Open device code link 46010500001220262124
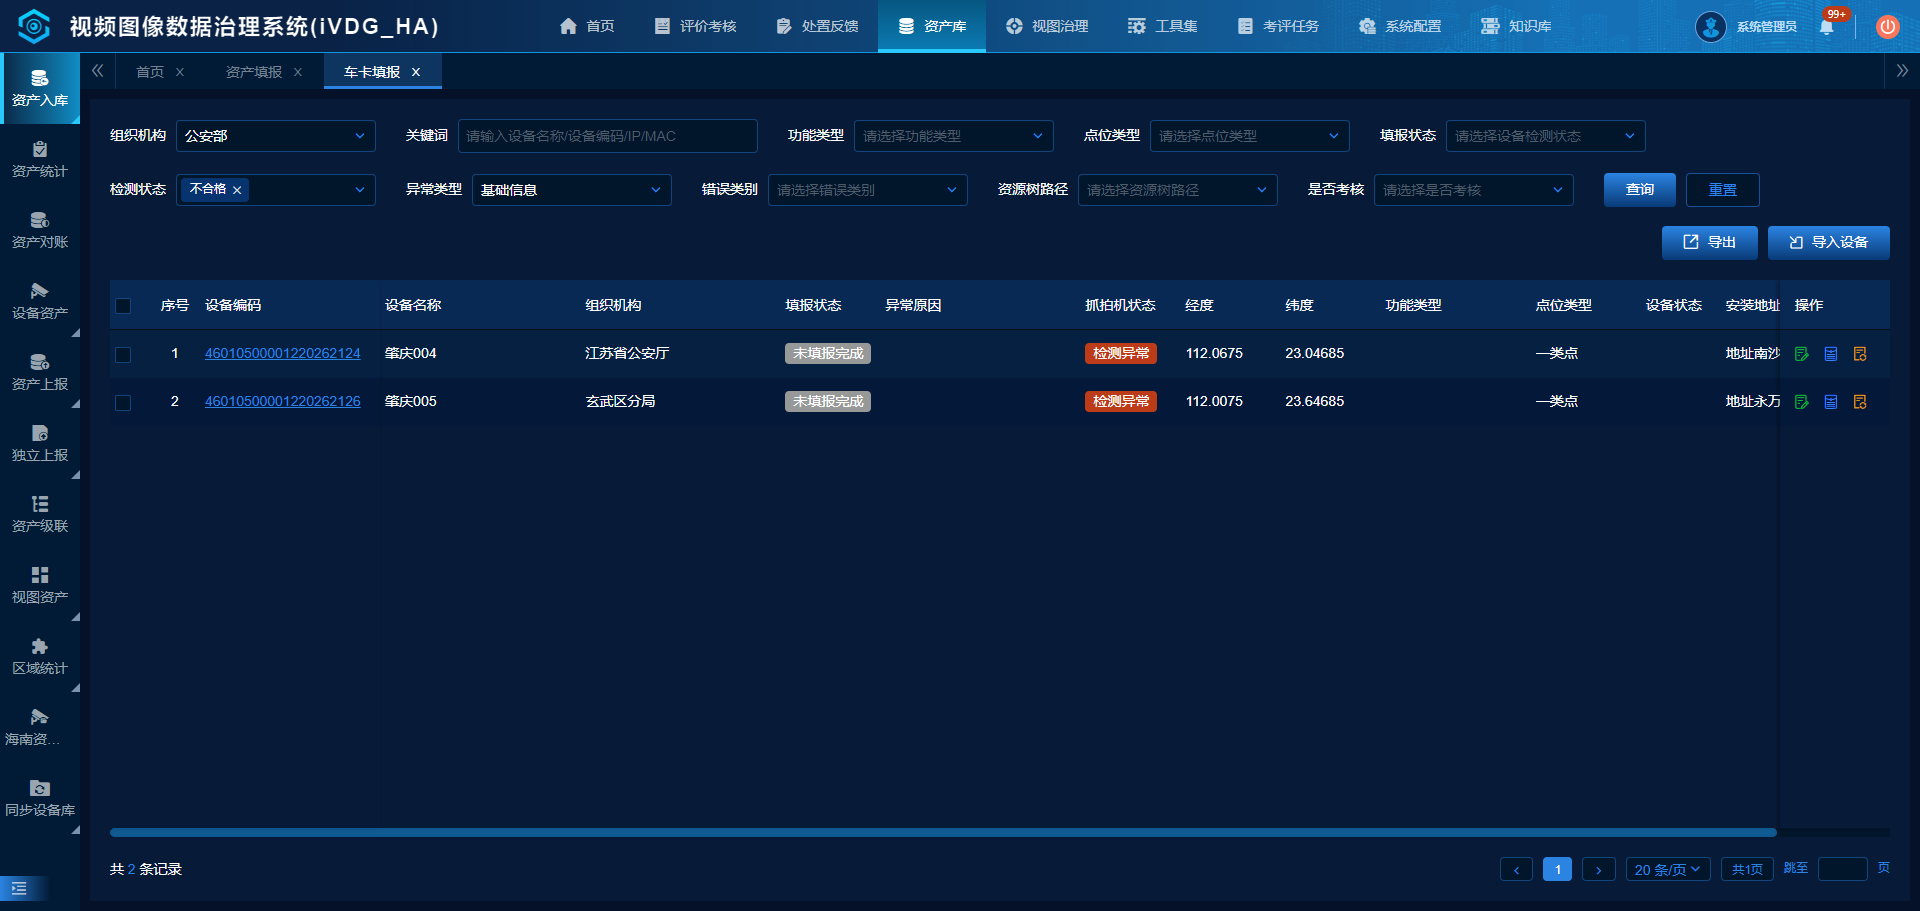The image size is (1920, 911). (283, 354)
